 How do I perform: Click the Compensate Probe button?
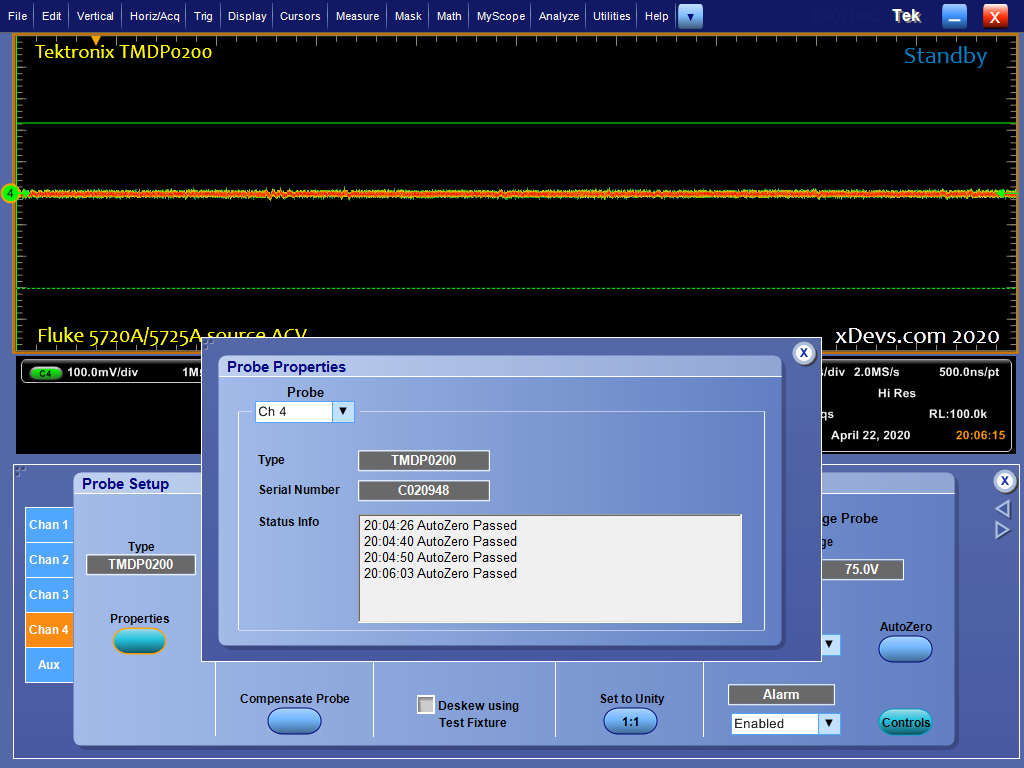point(295,722)
